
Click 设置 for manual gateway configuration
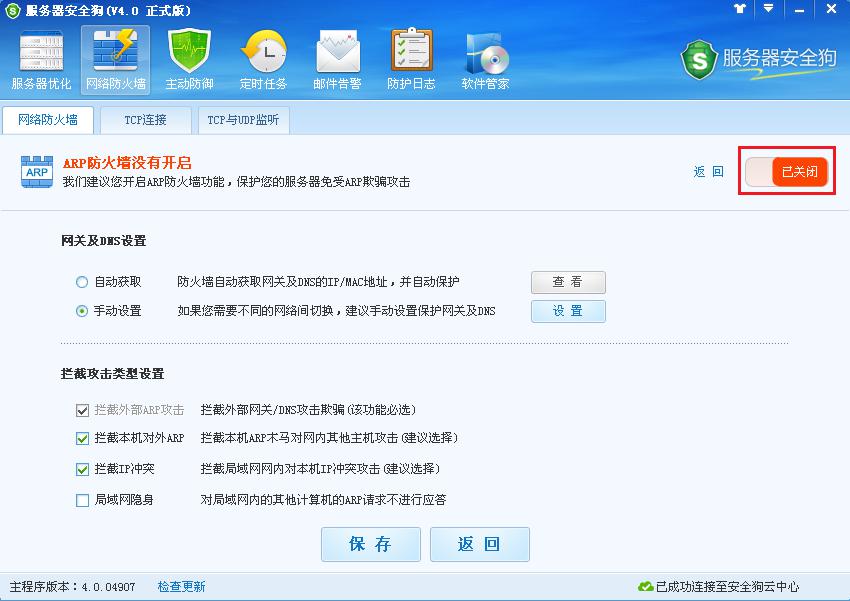(x=568, y=311)
